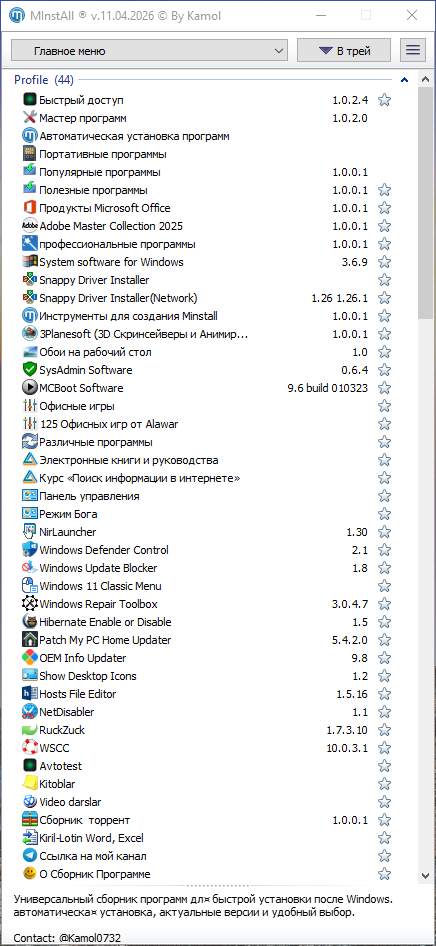
Task: Open the Telegram channel link icon
Action: [30, 856]
